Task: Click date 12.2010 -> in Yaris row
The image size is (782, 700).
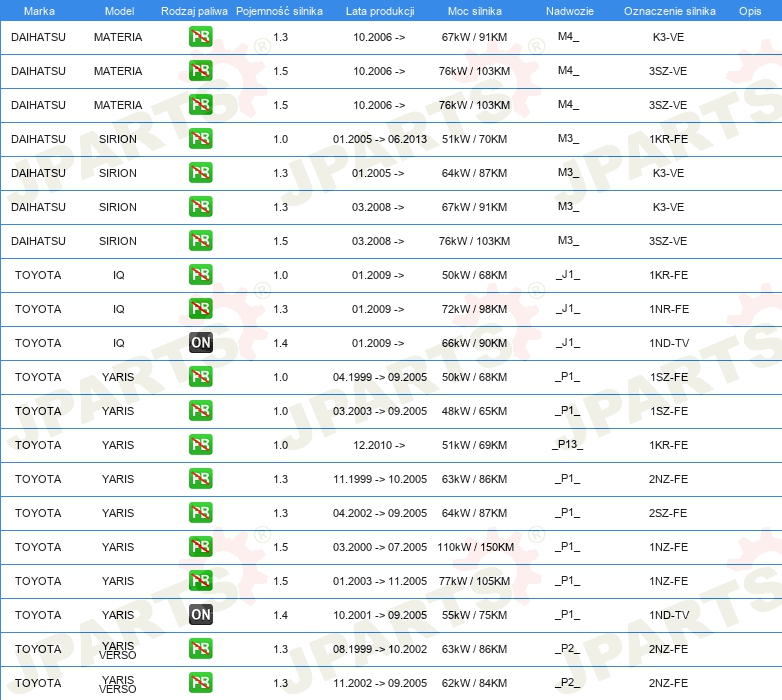Action: point(379,445)
